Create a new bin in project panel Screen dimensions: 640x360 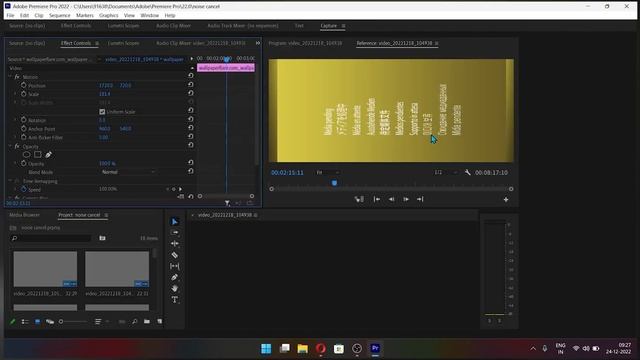pos(147,322)
